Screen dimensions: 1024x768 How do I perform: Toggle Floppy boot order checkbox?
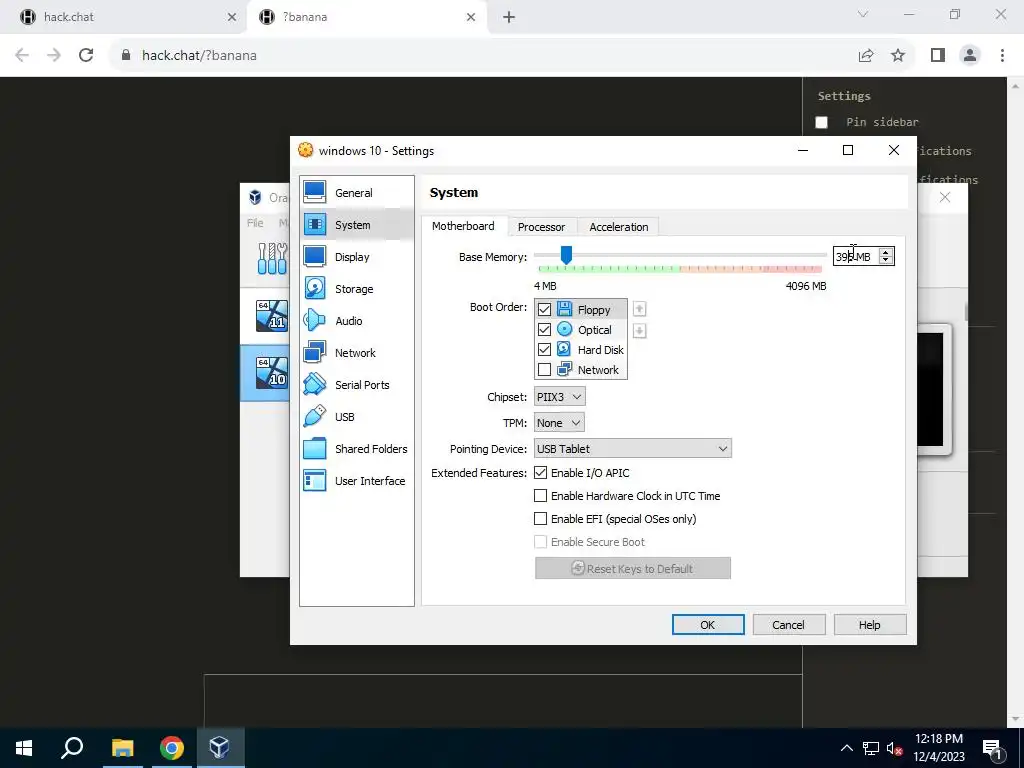click(x=544, y=310)
